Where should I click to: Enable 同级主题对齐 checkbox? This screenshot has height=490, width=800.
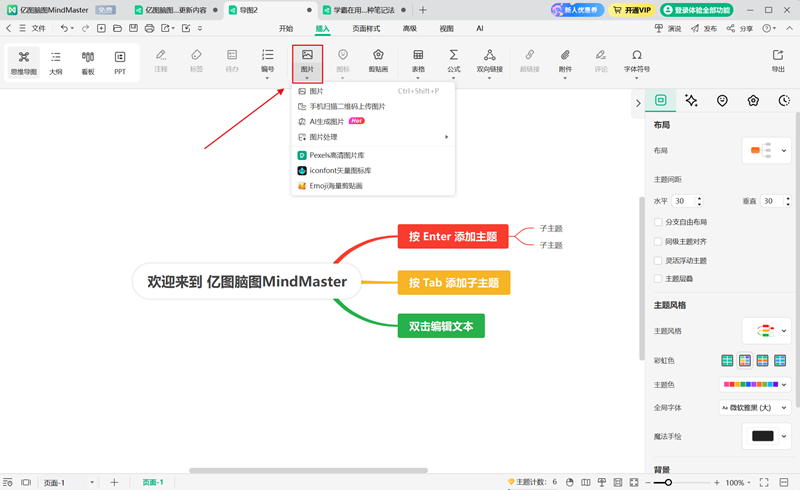(x=658, y=241)
